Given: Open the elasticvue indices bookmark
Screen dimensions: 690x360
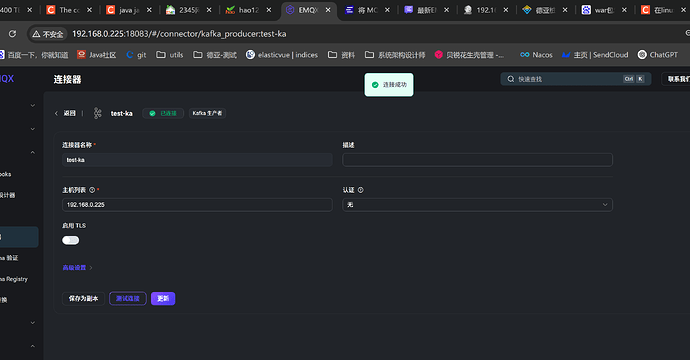Looking at the screenshot, I should tap(282, 55).
